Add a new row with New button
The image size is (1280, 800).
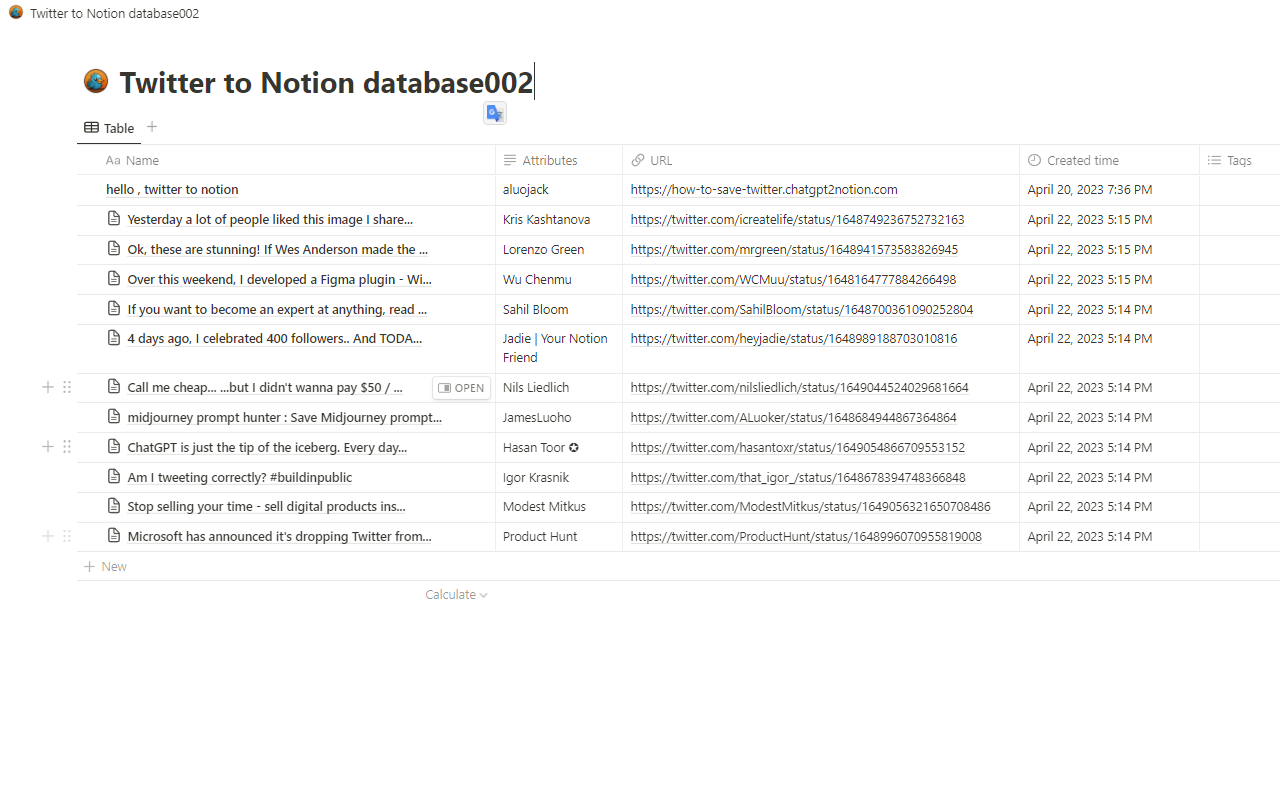pos(105,566)
